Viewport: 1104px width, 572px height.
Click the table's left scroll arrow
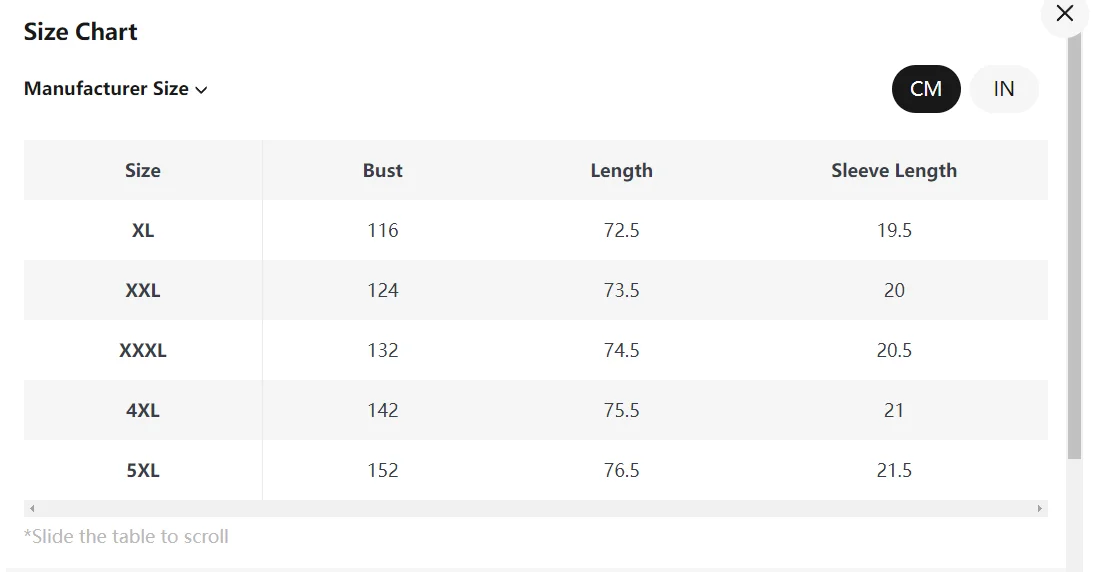point(32,509)
